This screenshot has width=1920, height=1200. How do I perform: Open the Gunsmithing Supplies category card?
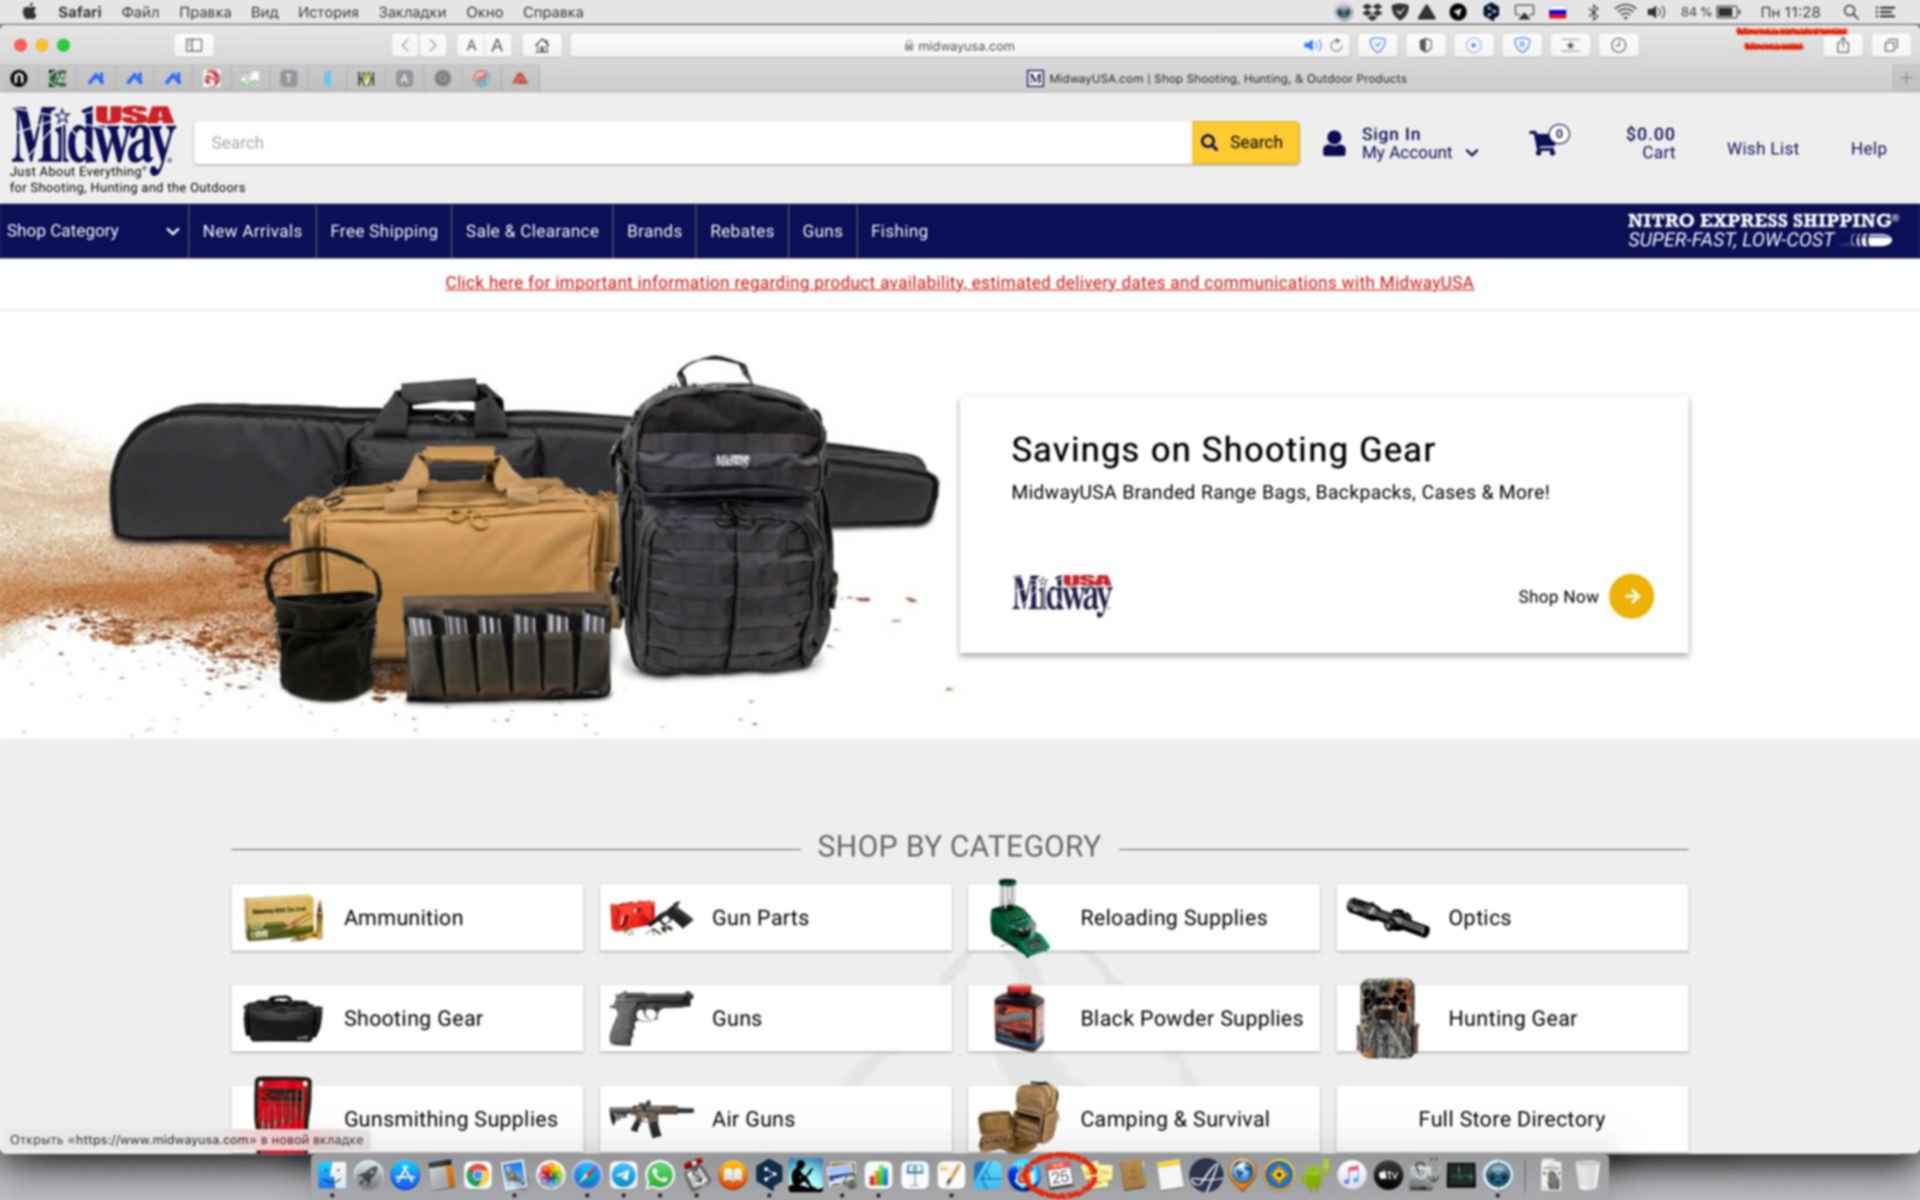[407, 1119]
